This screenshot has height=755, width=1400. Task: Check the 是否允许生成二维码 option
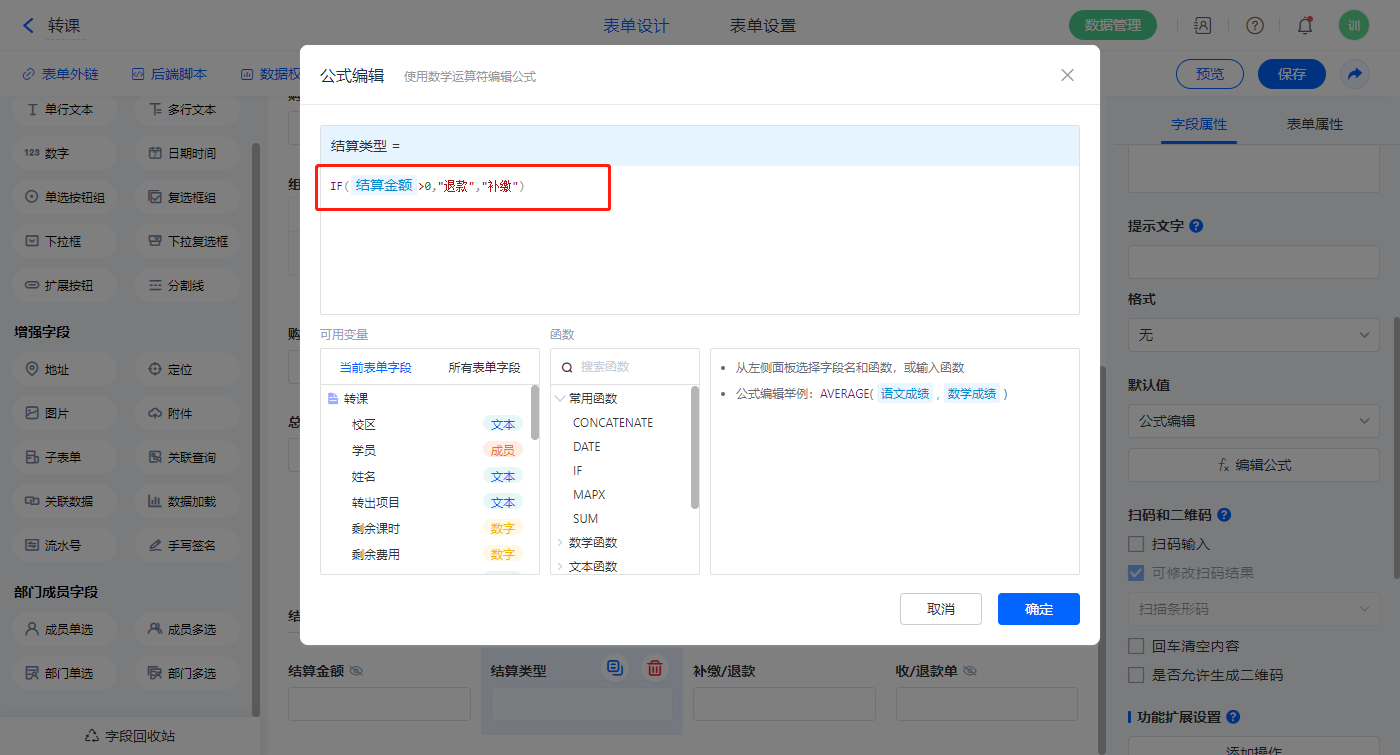tap(1136, 675)
